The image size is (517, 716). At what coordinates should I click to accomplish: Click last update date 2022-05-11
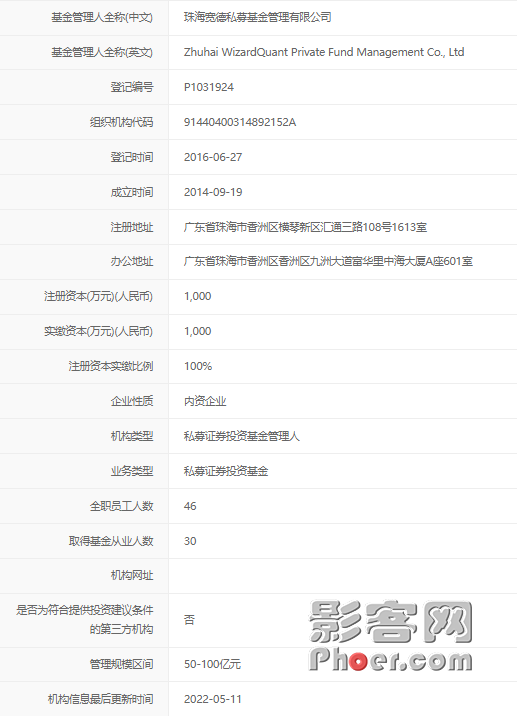213,699
